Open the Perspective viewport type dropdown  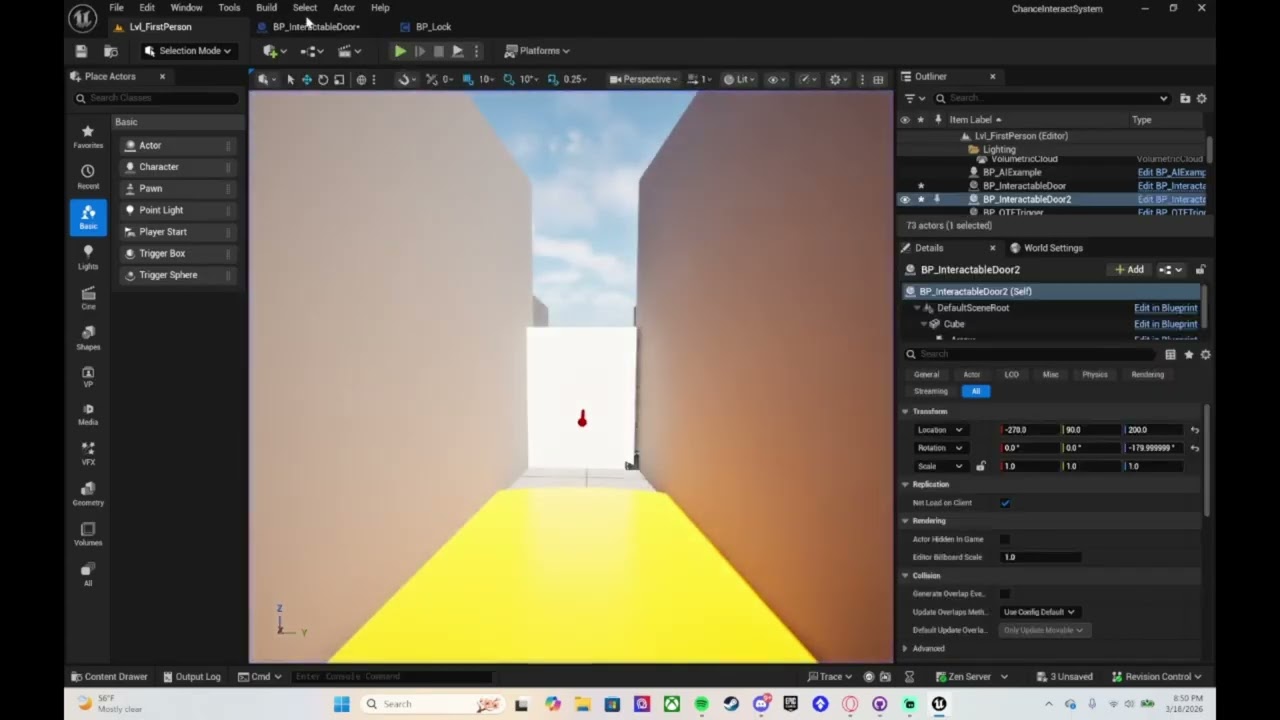pos(644,79)
